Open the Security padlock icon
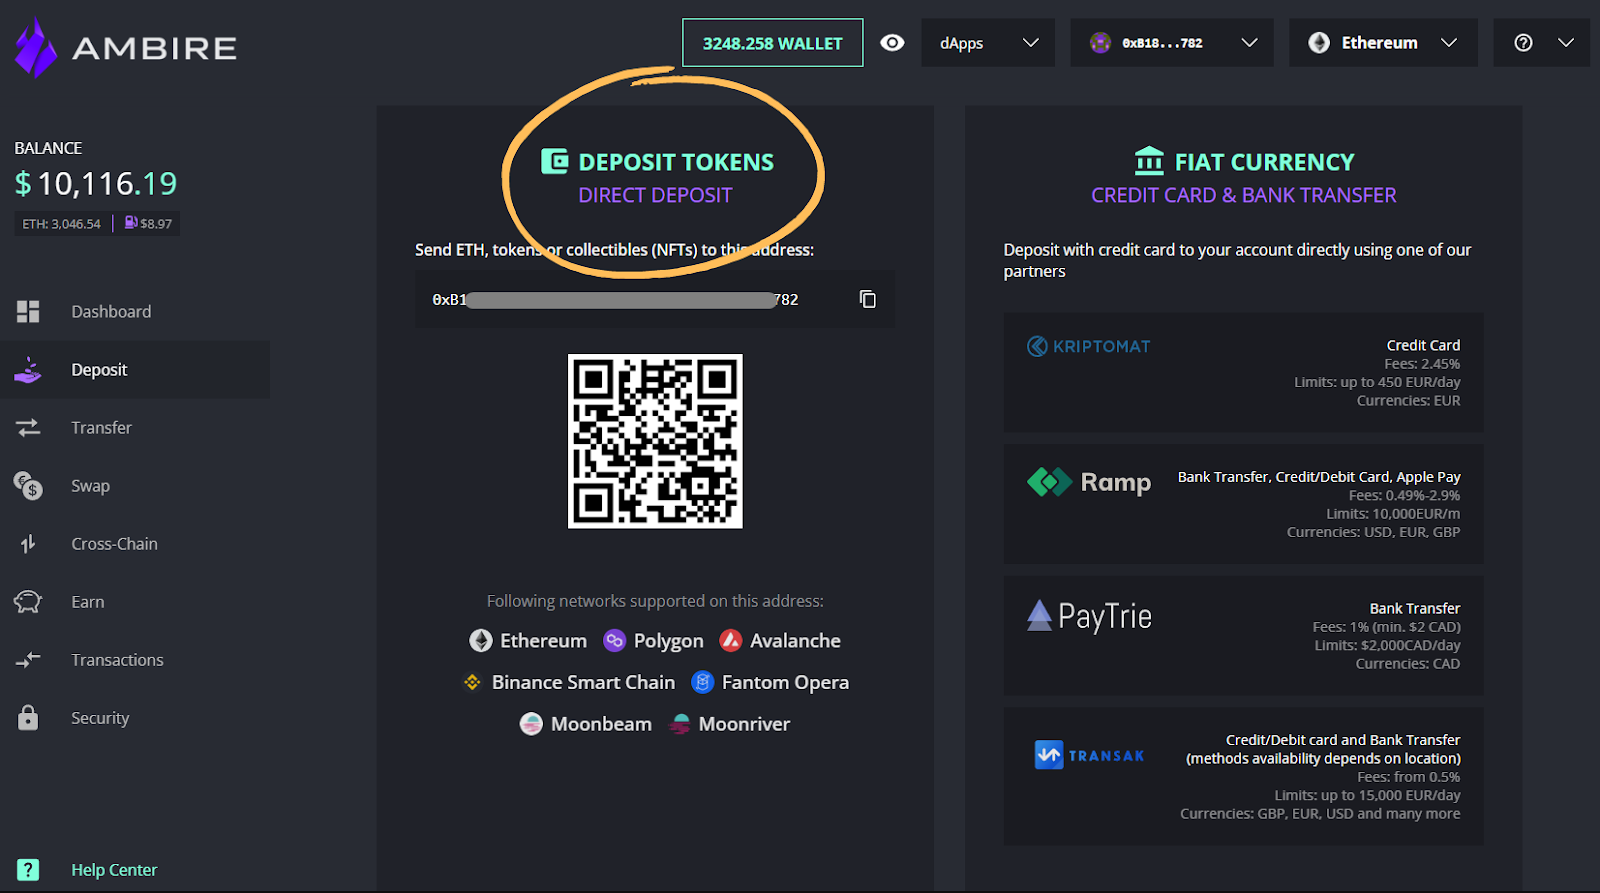This screenshot has width=1600, height=893. pos(28,718)
